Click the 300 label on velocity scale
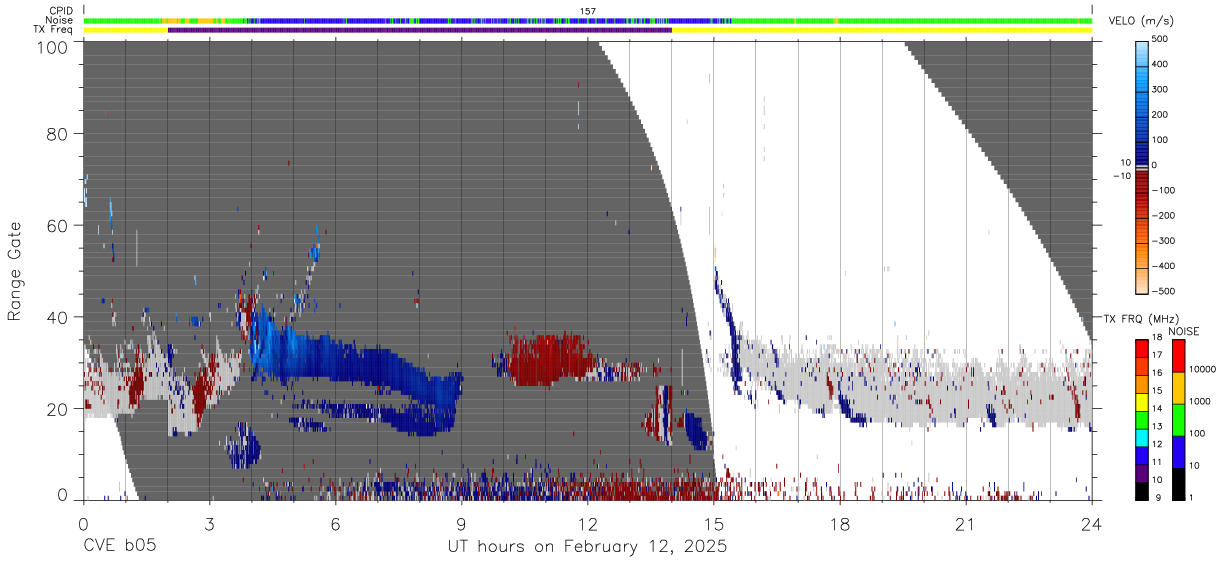This screenshot has height=567, width=1228. click(1159, 89)
